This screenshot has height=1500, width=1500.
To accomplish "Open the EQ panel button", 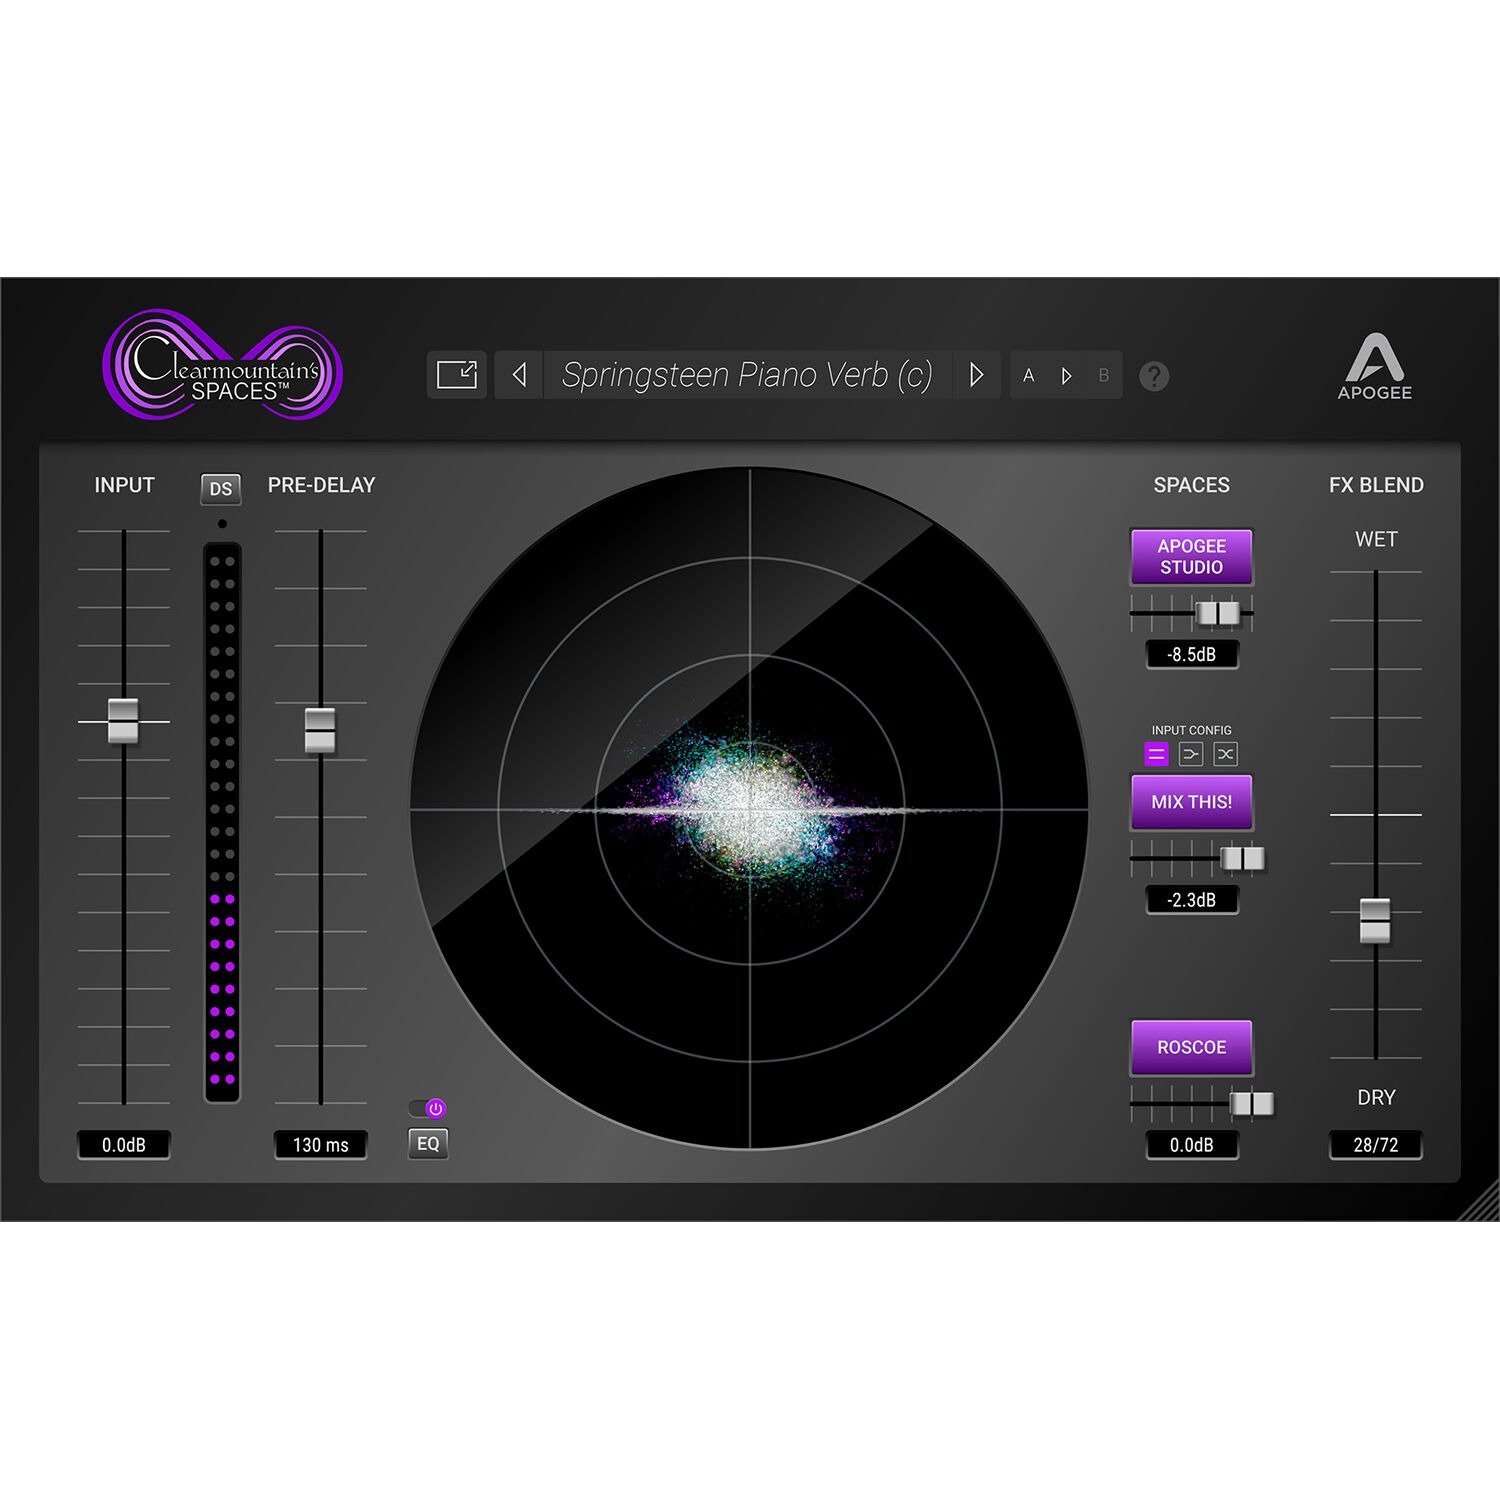I will tap(428, 1143).
